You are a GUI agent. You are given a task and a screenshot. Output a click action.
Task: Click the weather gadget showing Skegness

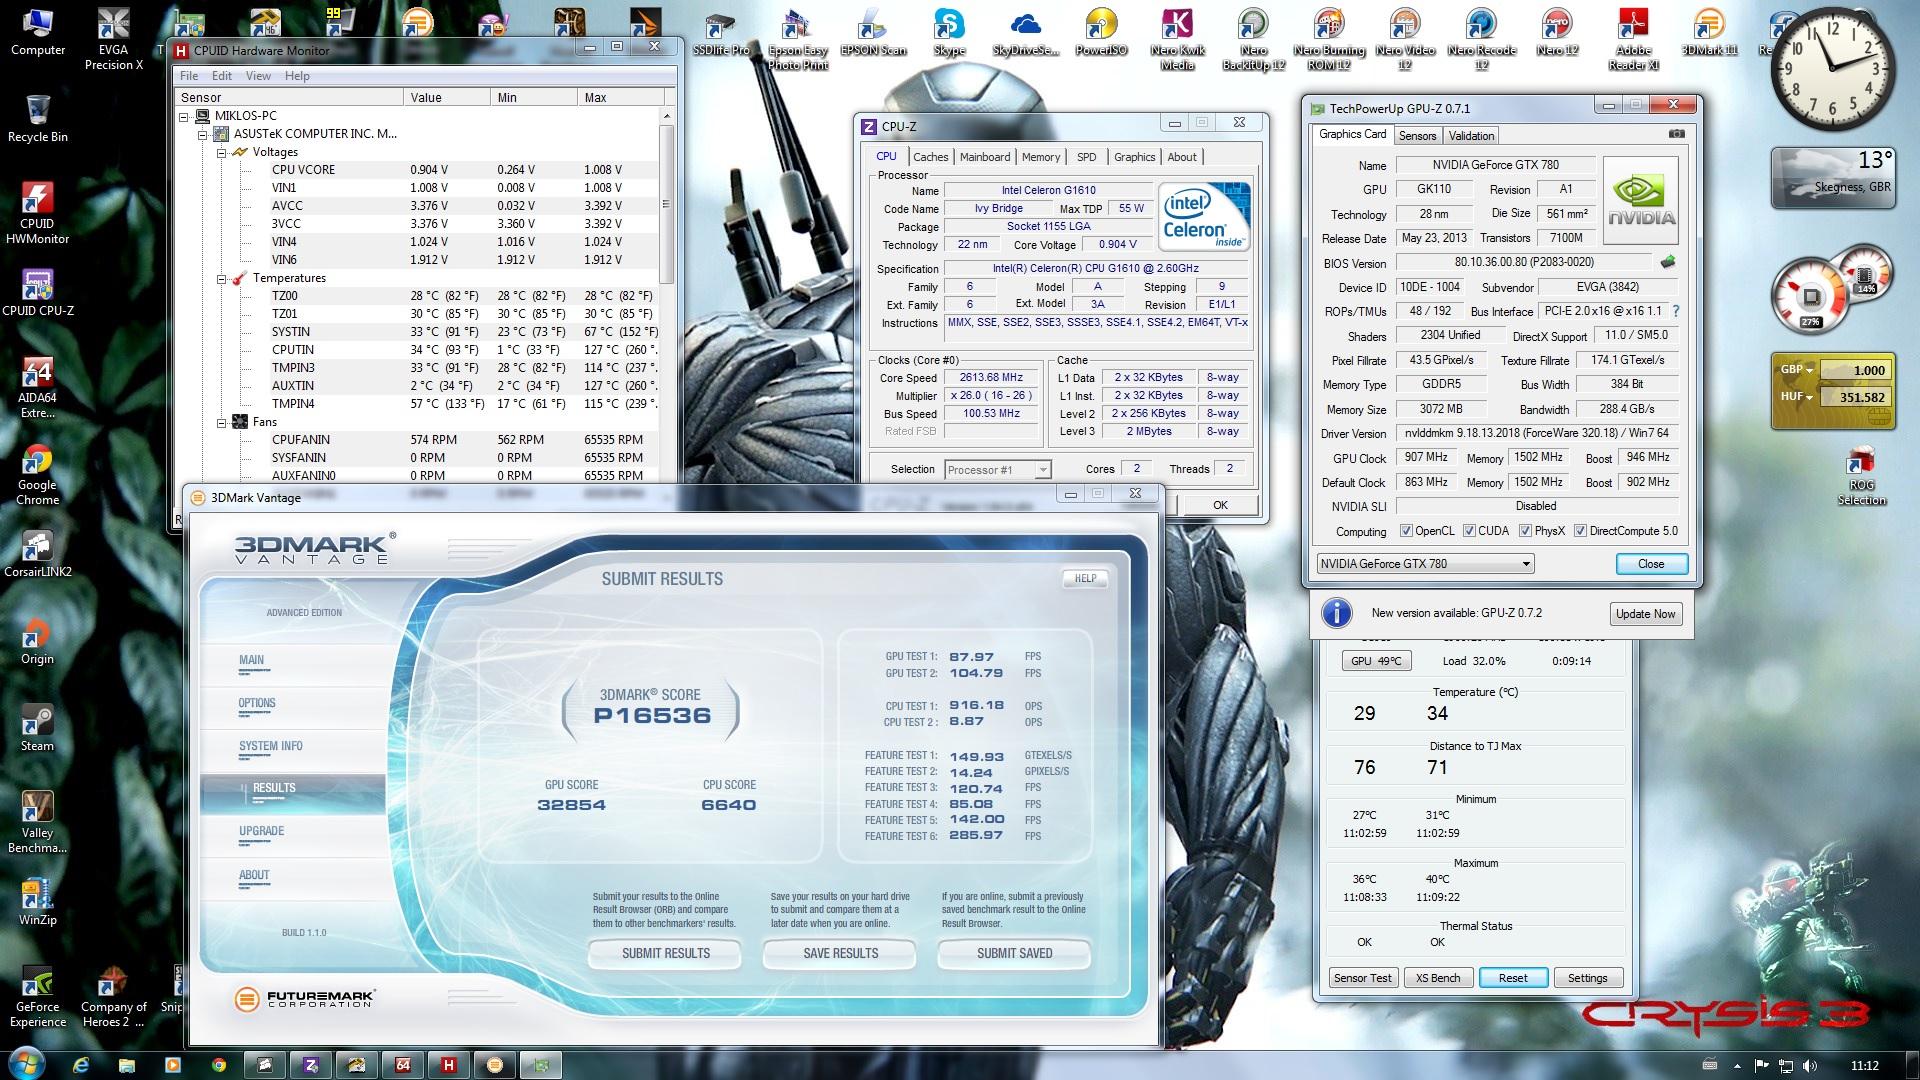pos(1833,177)
